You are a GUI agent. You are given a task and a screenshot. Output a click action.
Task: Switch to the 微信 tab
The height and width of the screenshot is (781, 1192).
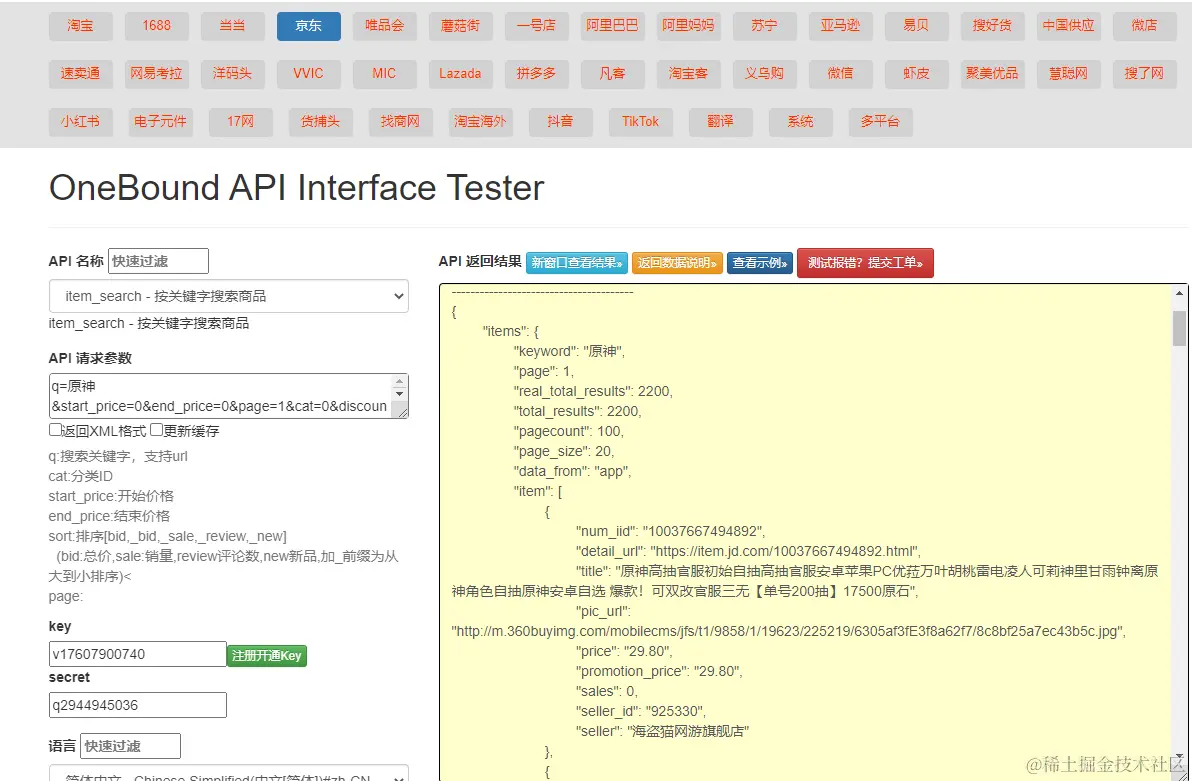(841, 74)
